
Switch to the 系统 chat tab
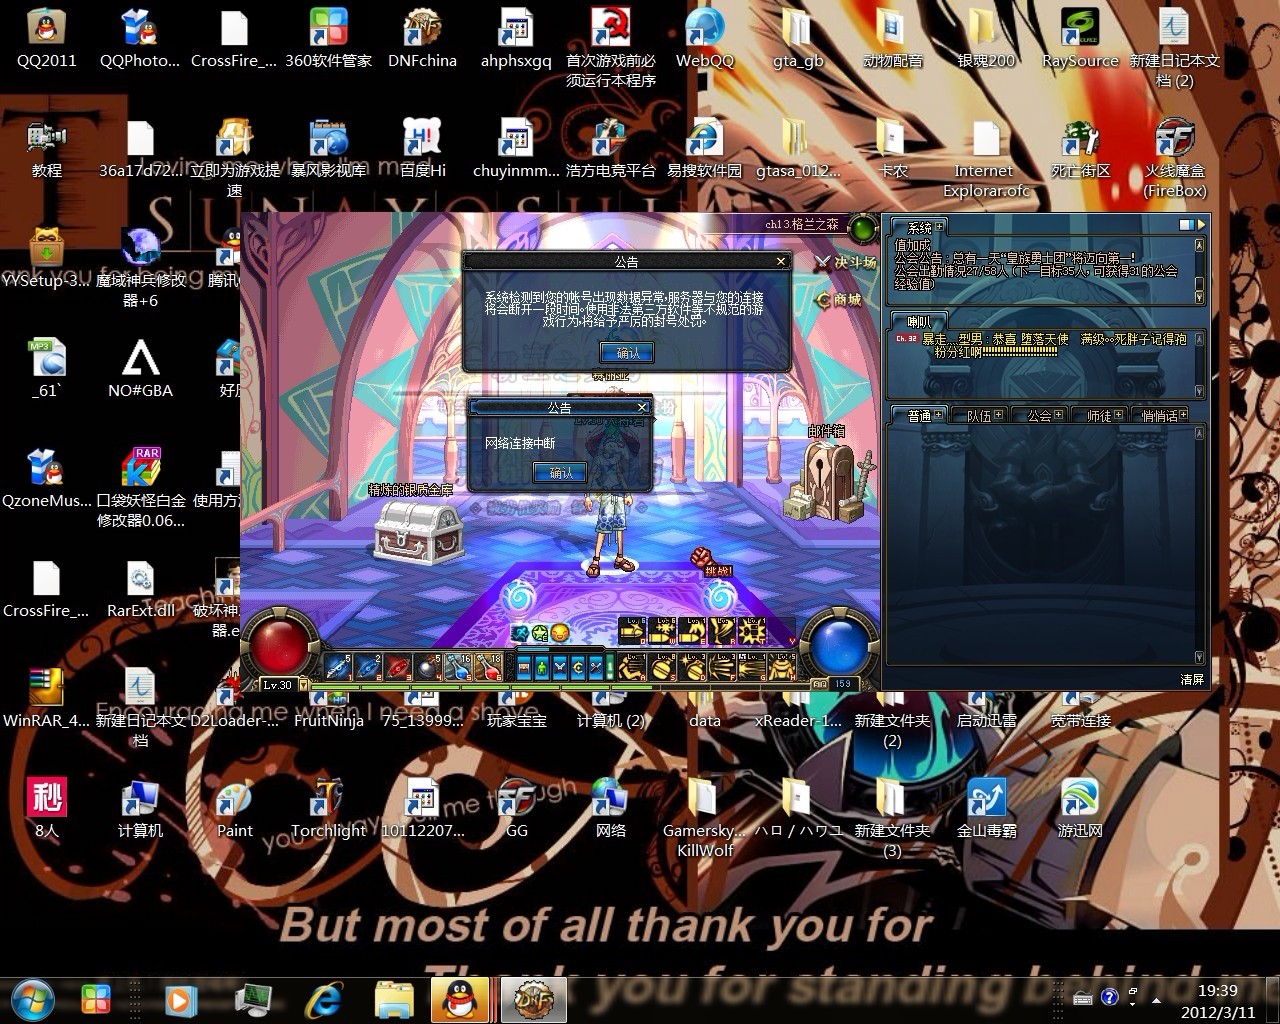pyautogui.click(x=918, y=227)
